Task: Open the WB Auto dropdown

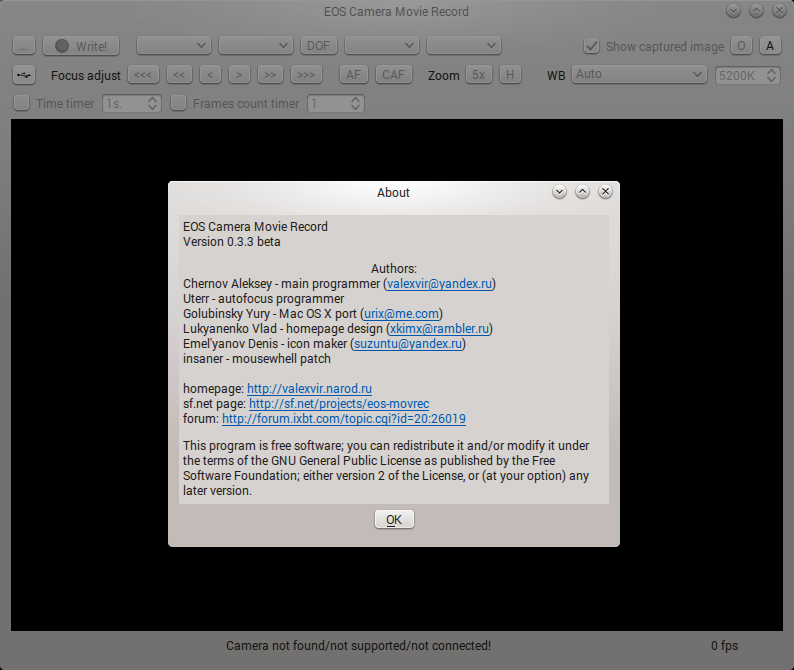Action: point(639,74)
